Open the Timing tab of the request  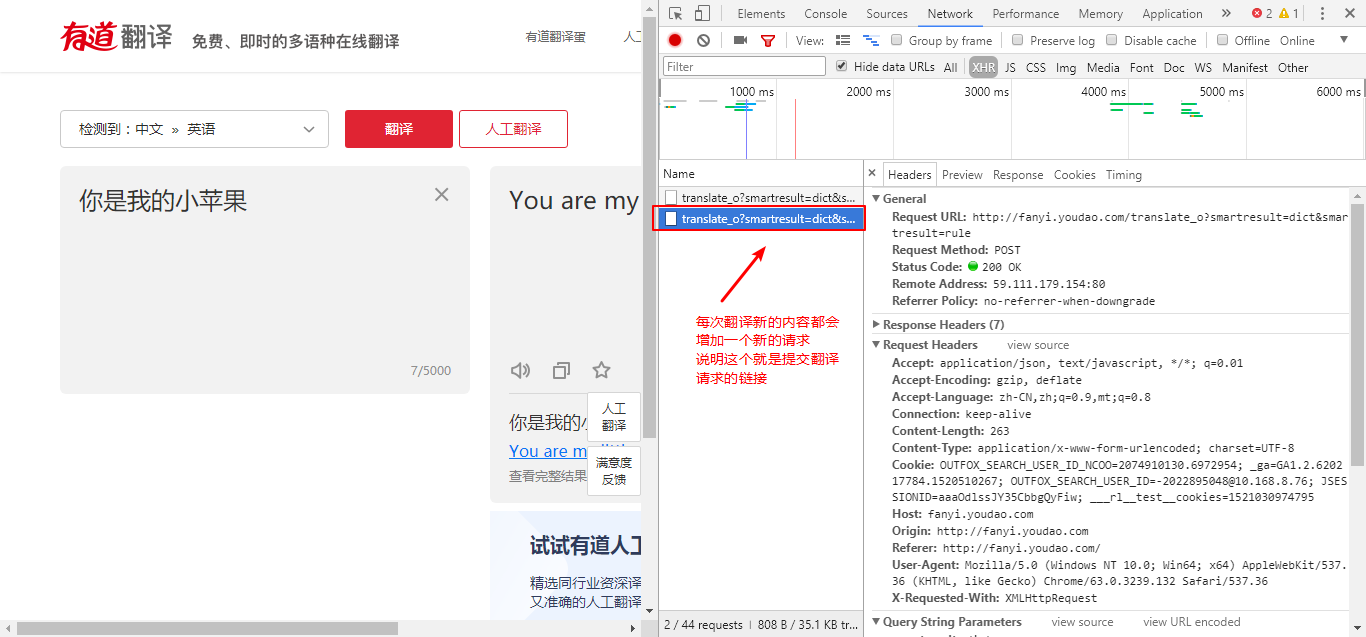pyautogui.click(x=1124, y=174)
